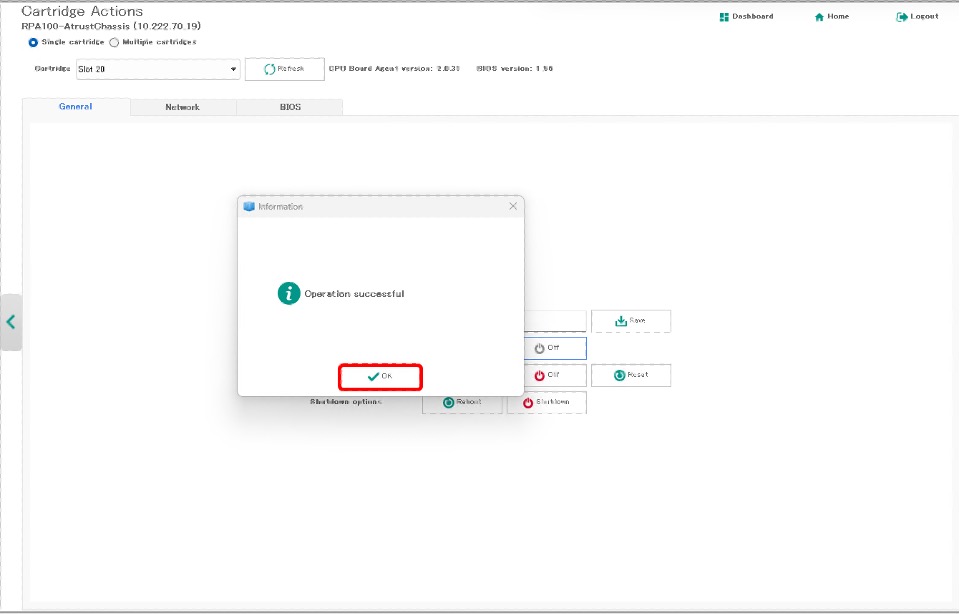The image size is (960, 614).
Task: Close the Information dialog with the X
Action: 513,206
